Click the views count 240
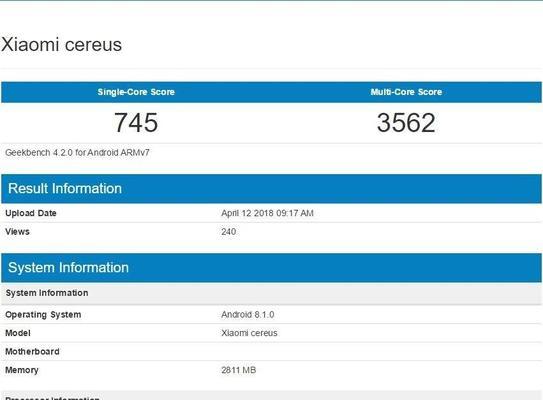 point(229,232)
